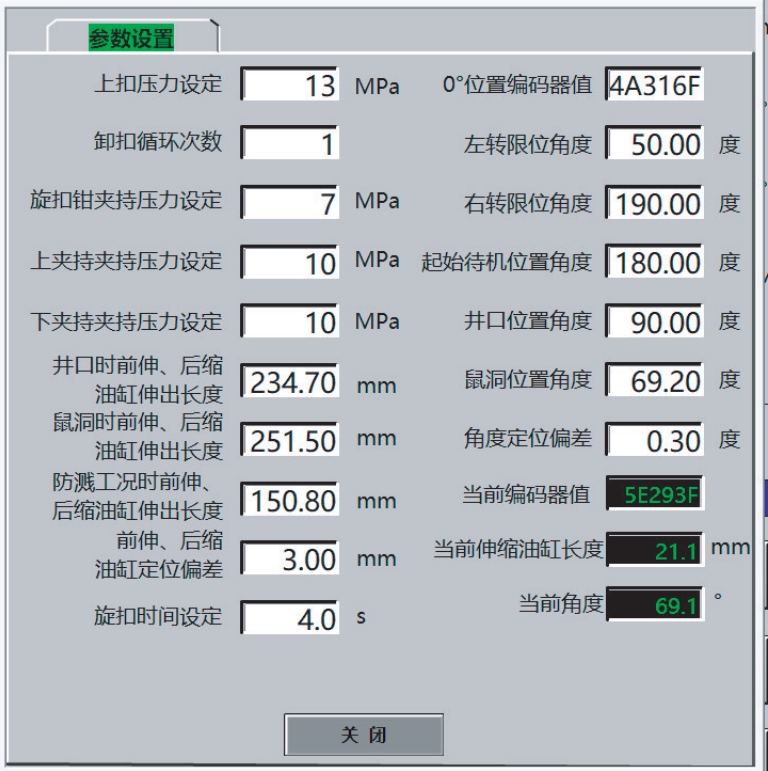Click the 上夹持夹持压力设定 label
This screenshot has width=768, height=771.
tap(126, 261)
